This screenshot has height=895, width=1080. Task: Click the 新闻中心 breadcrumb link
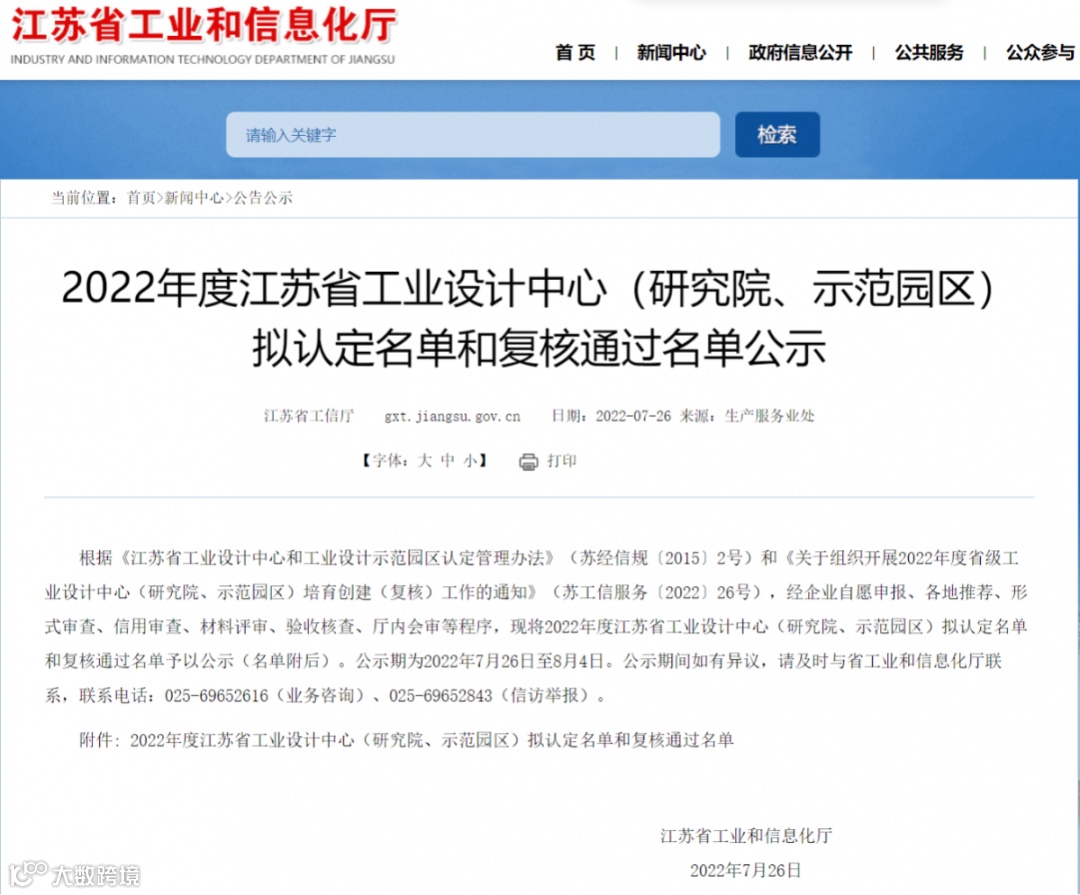[194, 198]
